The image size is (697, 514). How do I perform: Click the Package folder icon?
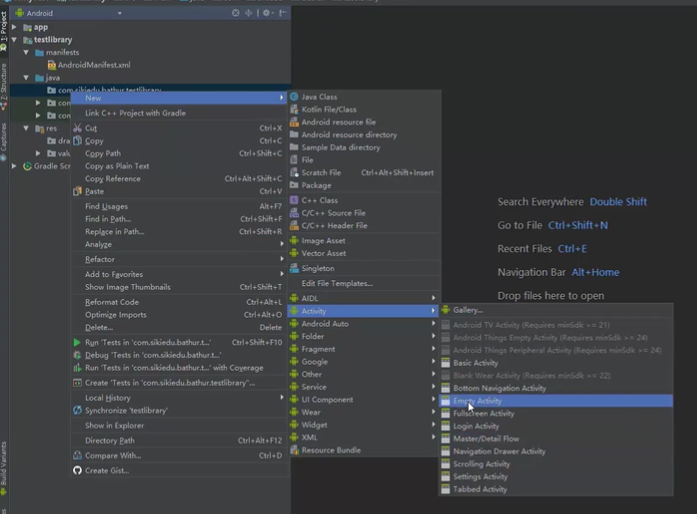tap(294, 185)
